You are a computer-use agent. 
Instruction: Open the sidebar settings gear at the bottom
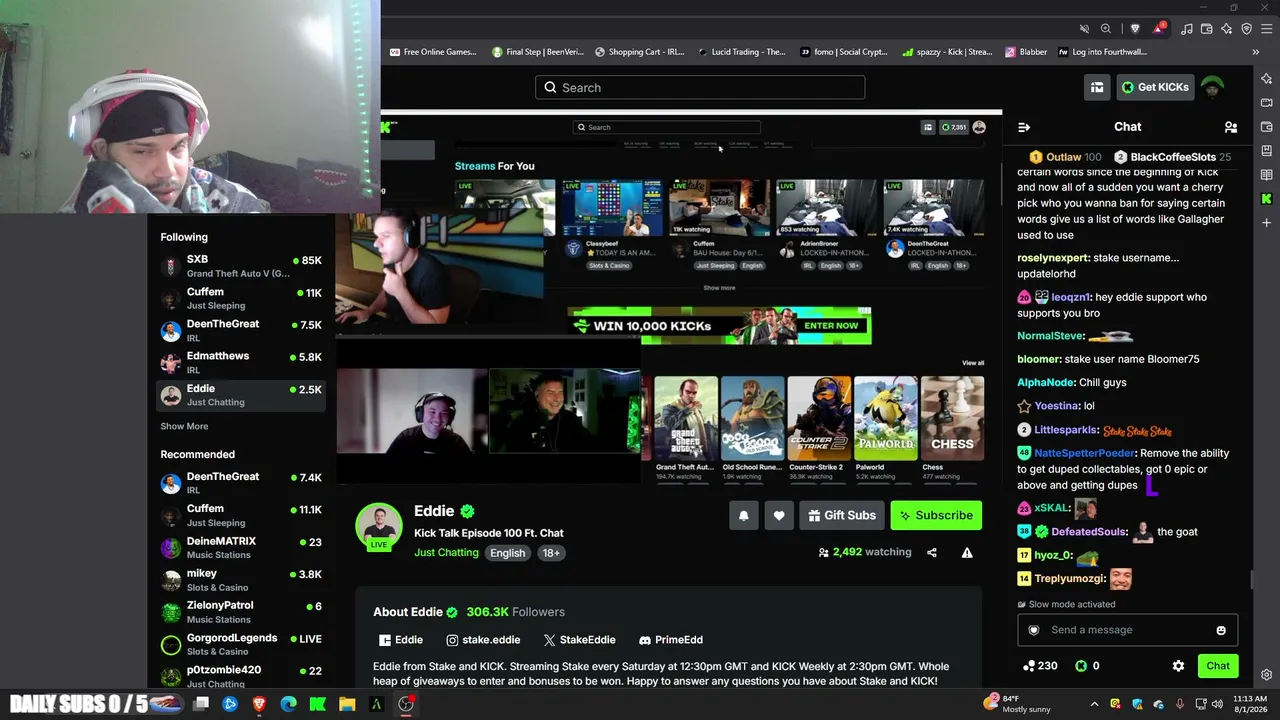[1267, 675]
